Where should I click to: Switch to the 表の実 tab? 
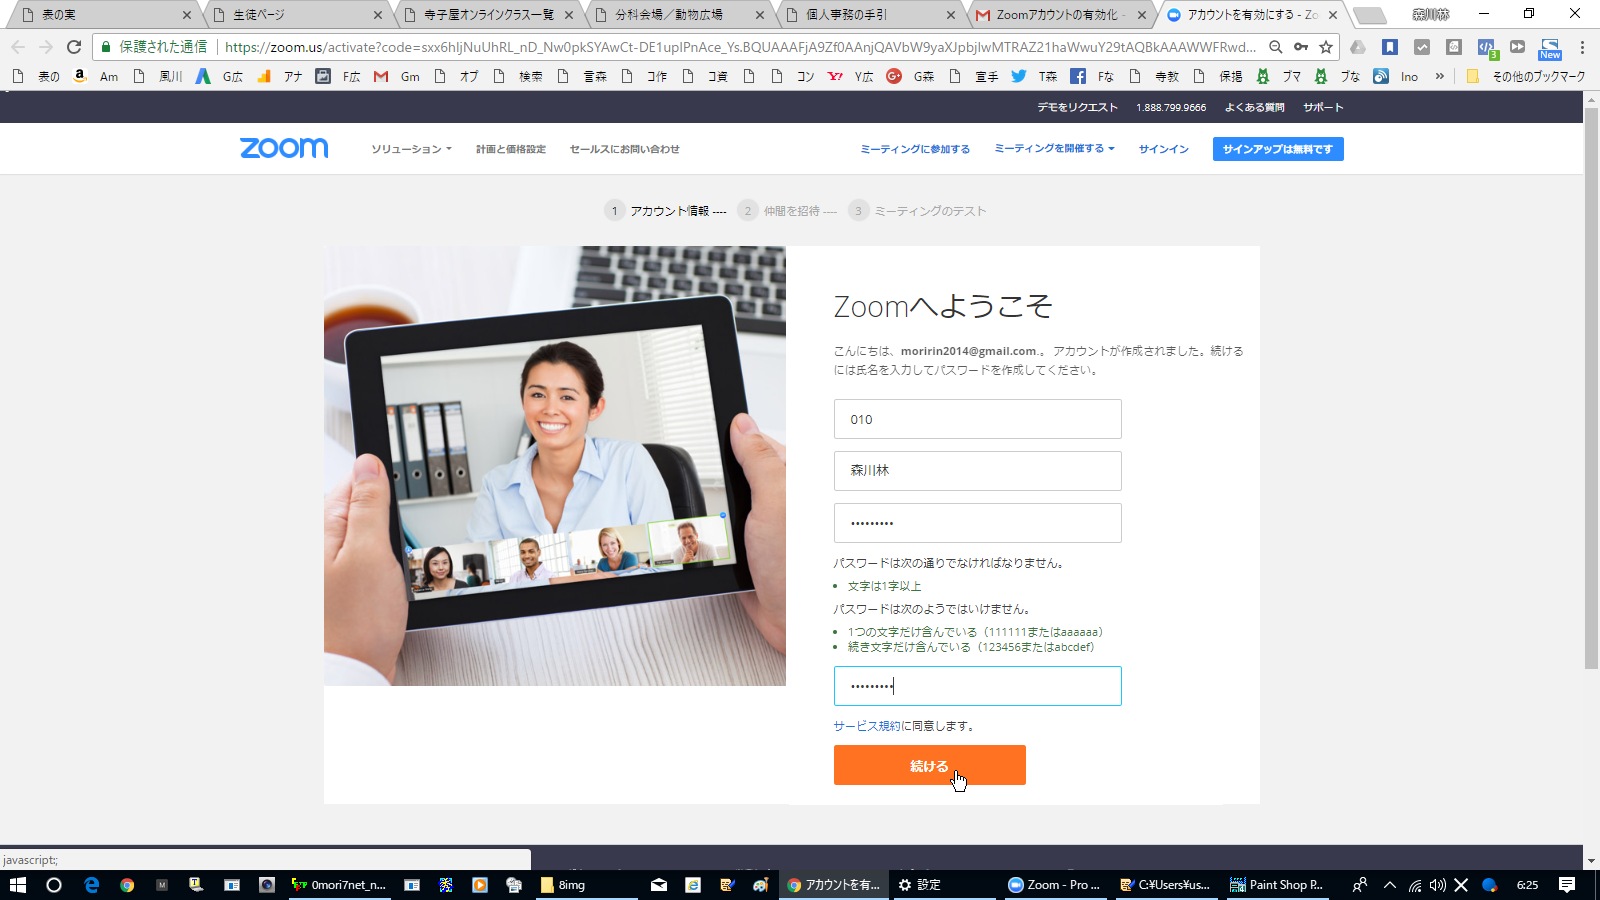pyautogui.click(x=106, y=15)
